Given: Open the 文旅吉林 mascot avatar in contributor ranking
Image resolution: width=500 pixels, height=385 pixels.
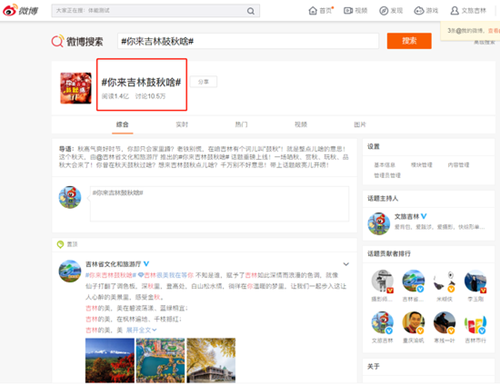Looking at the screenshot, I should tap(382, 322).
